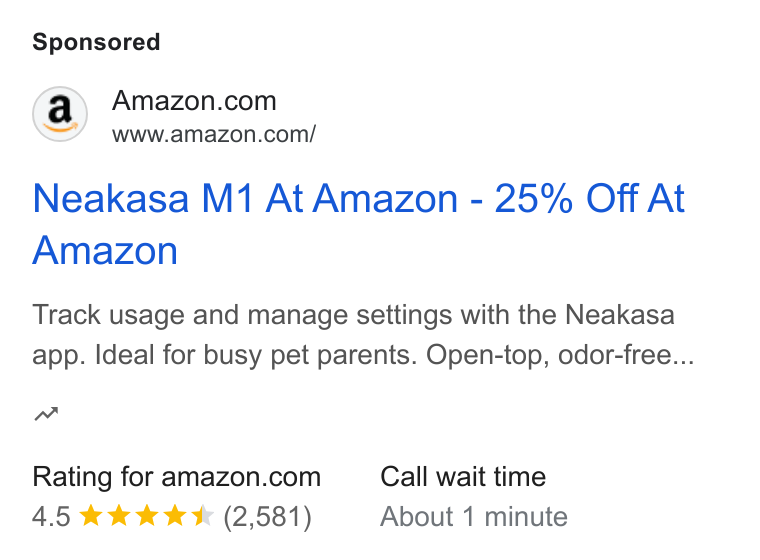Click the 4.5 rating number

(x=51, y=516)
